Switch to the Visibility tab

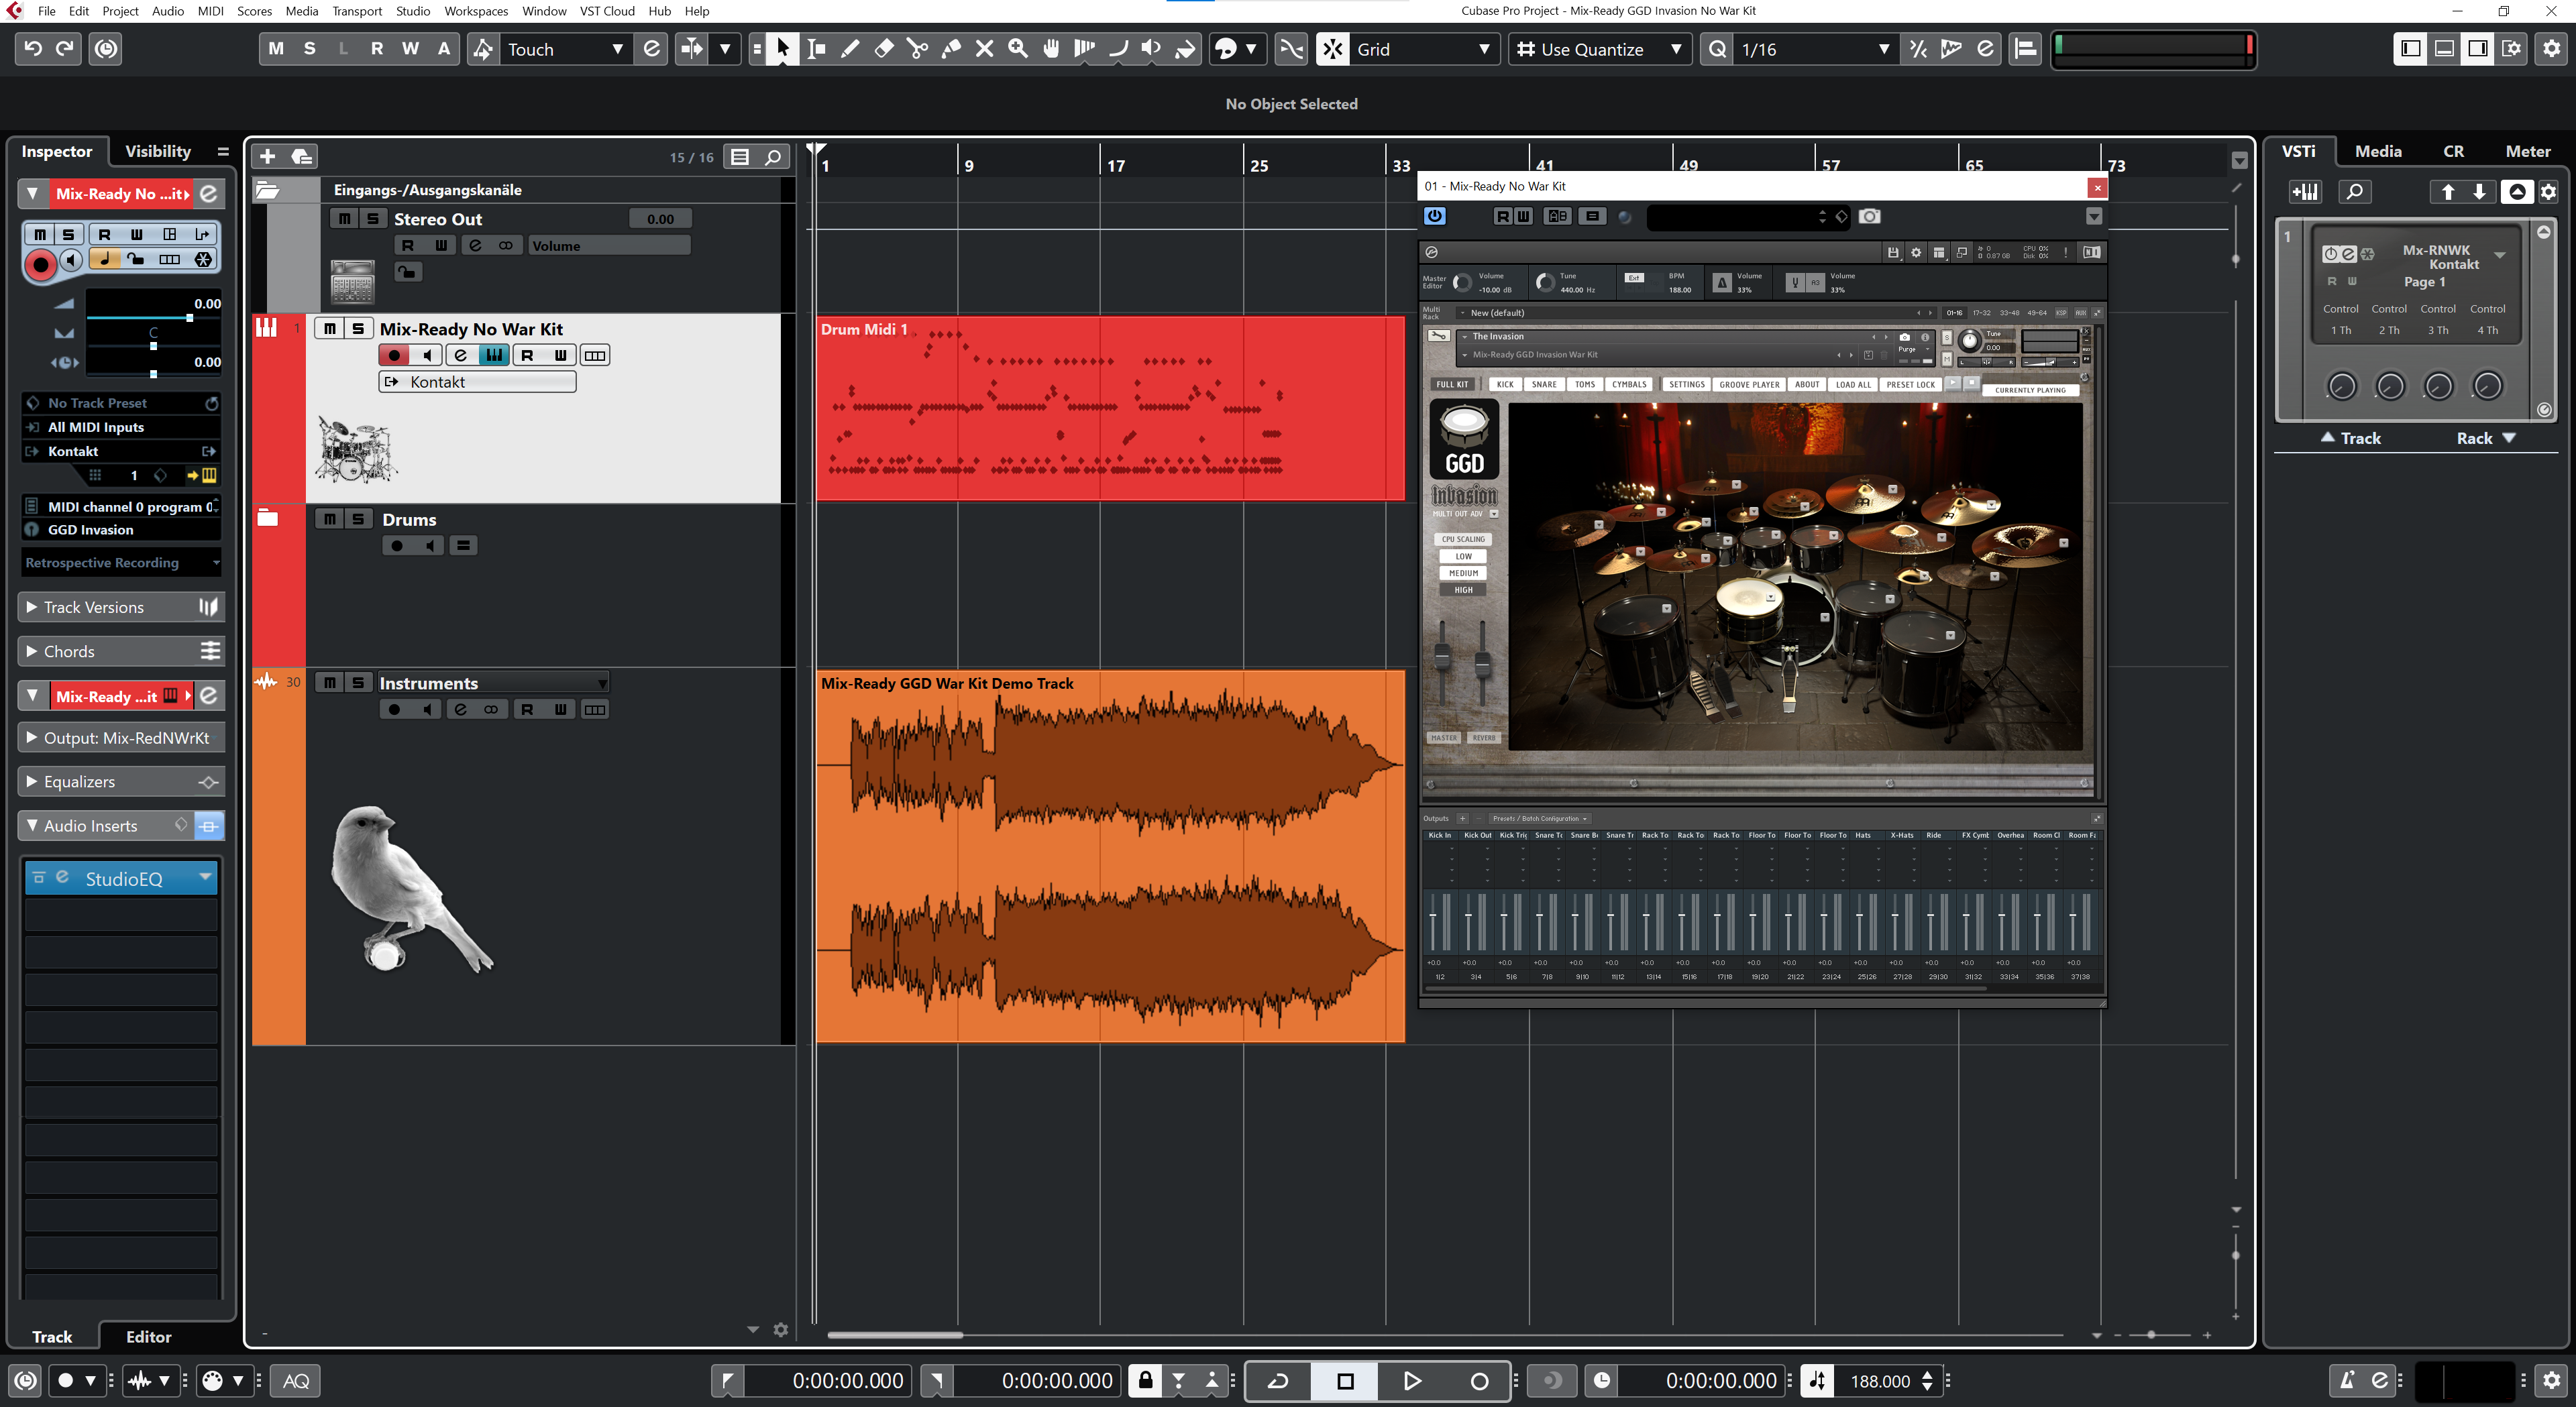[x=157, y=151]
